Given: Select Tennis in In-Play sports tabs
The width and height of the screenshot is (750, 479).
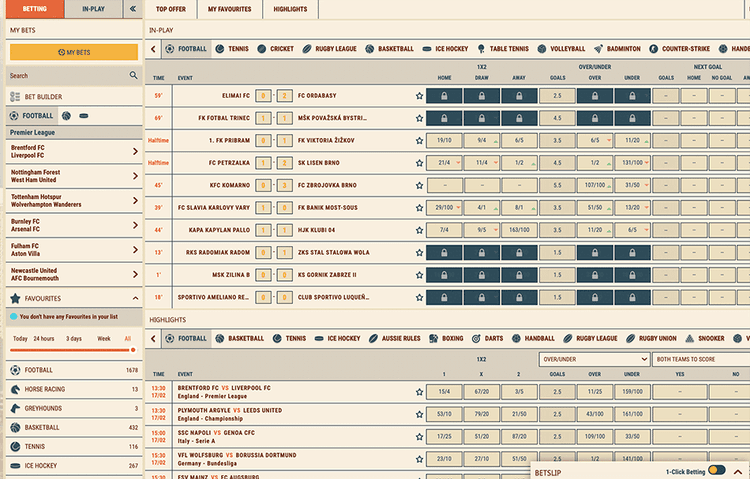Looking at the screenshot, I should [x=232, y=49].
